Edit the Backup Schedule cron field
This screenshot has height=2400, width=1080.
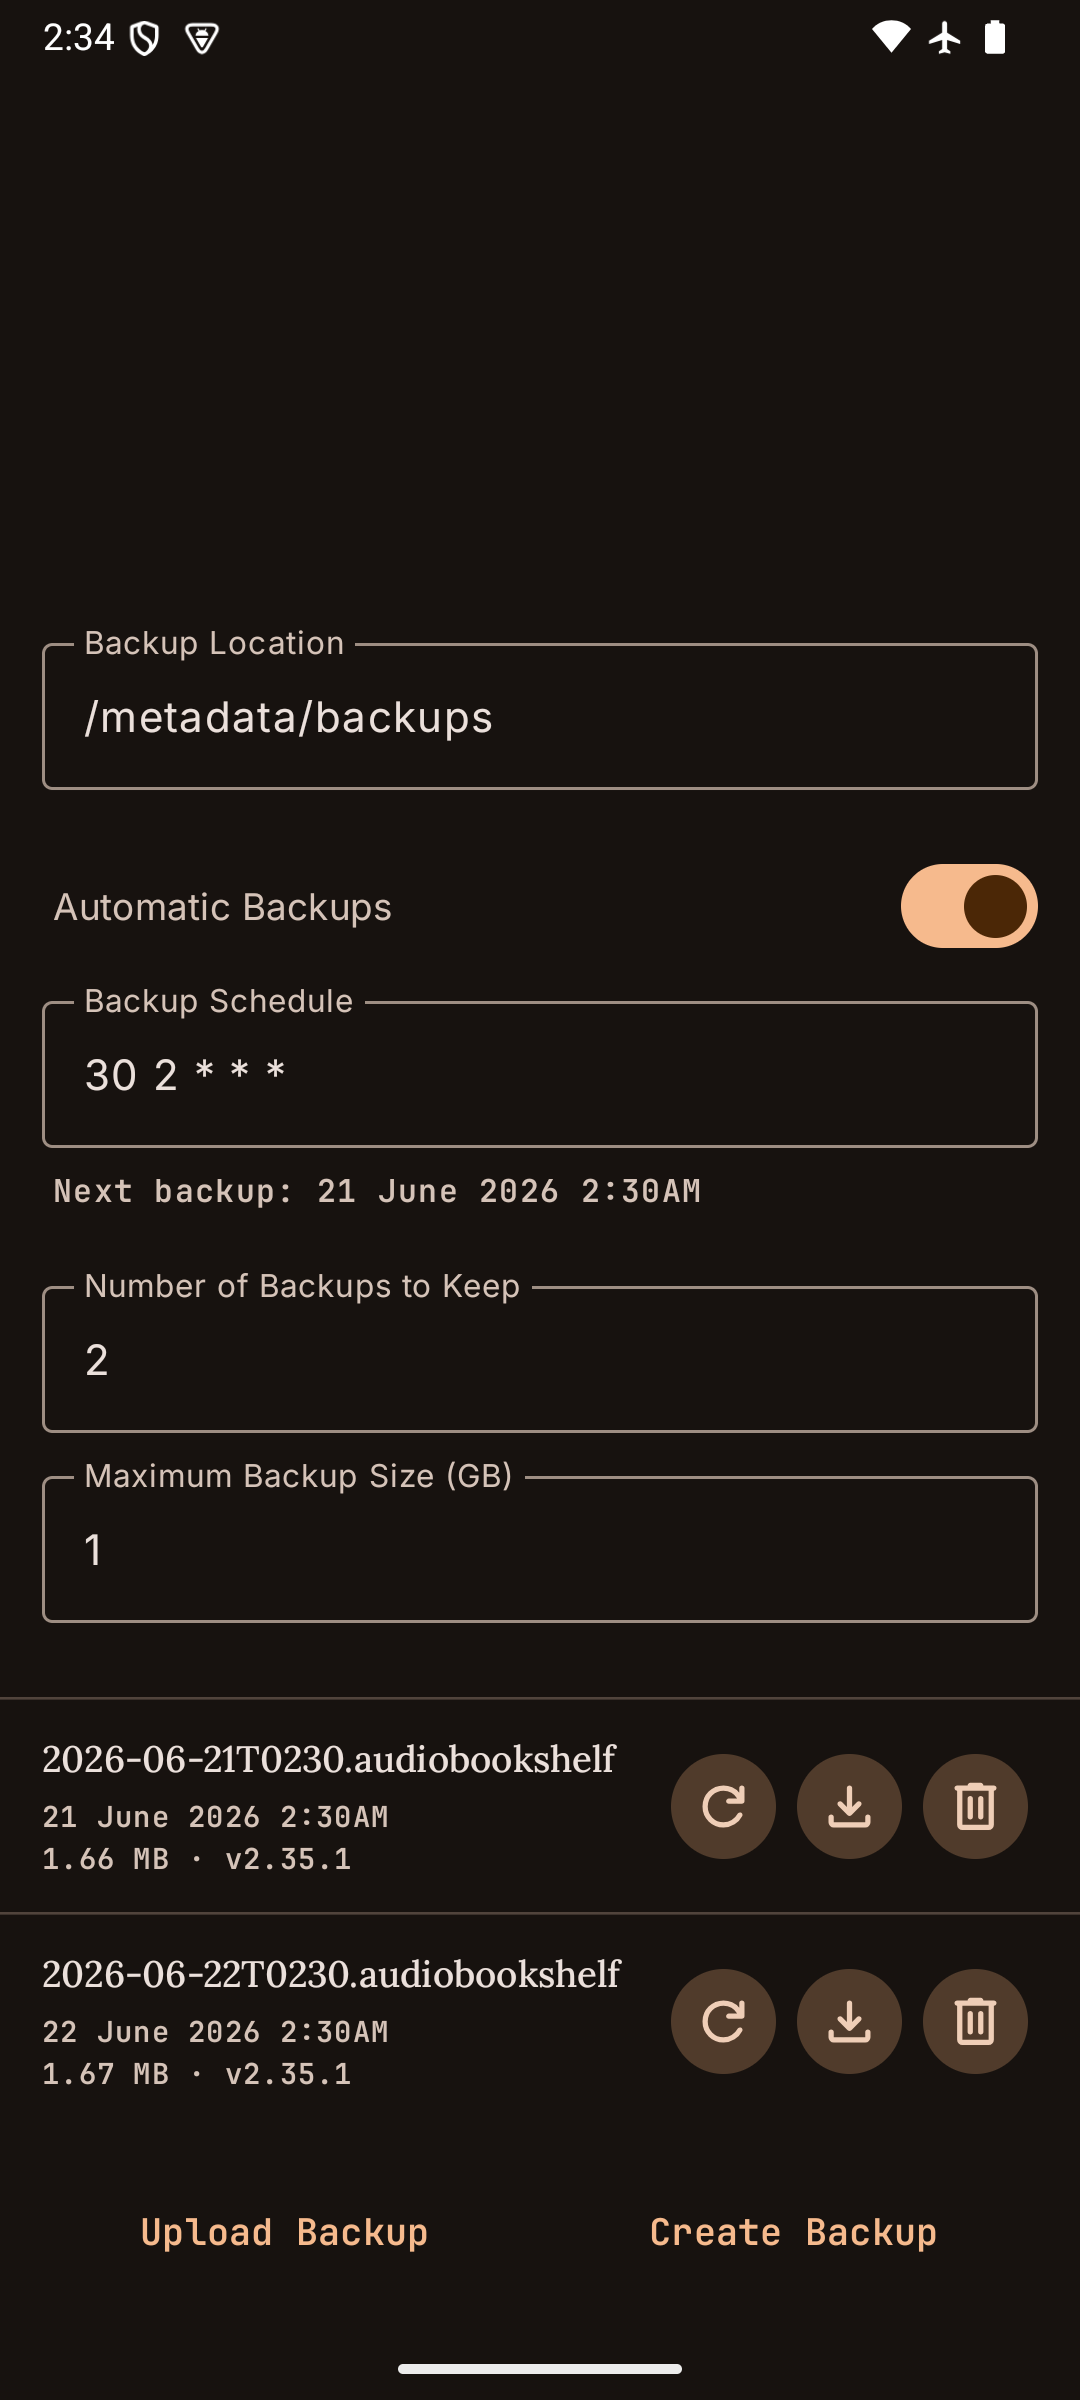pyautogui.click(x=540, y=1074)
